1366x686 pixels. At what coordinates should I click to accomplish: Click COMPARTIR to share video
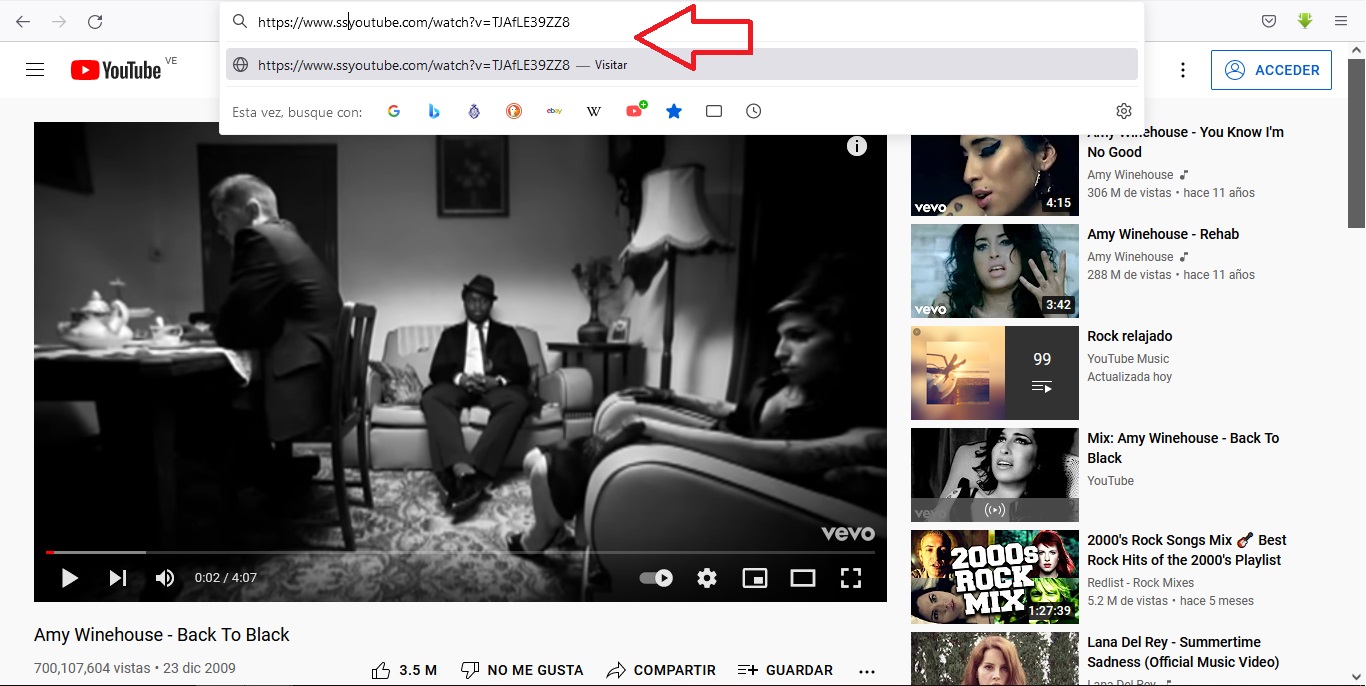pyautogui.click(x=661, y=670)
